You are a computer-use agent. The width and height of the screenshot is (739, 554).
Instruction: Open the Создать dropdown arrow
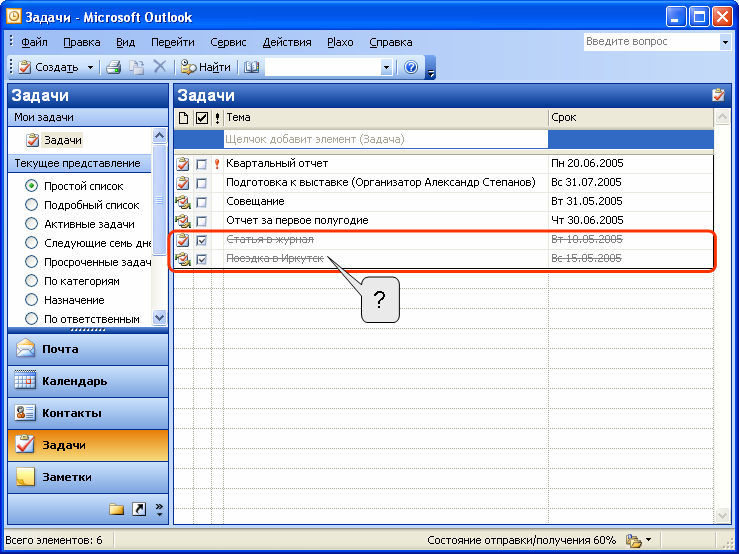click(90, 67)
